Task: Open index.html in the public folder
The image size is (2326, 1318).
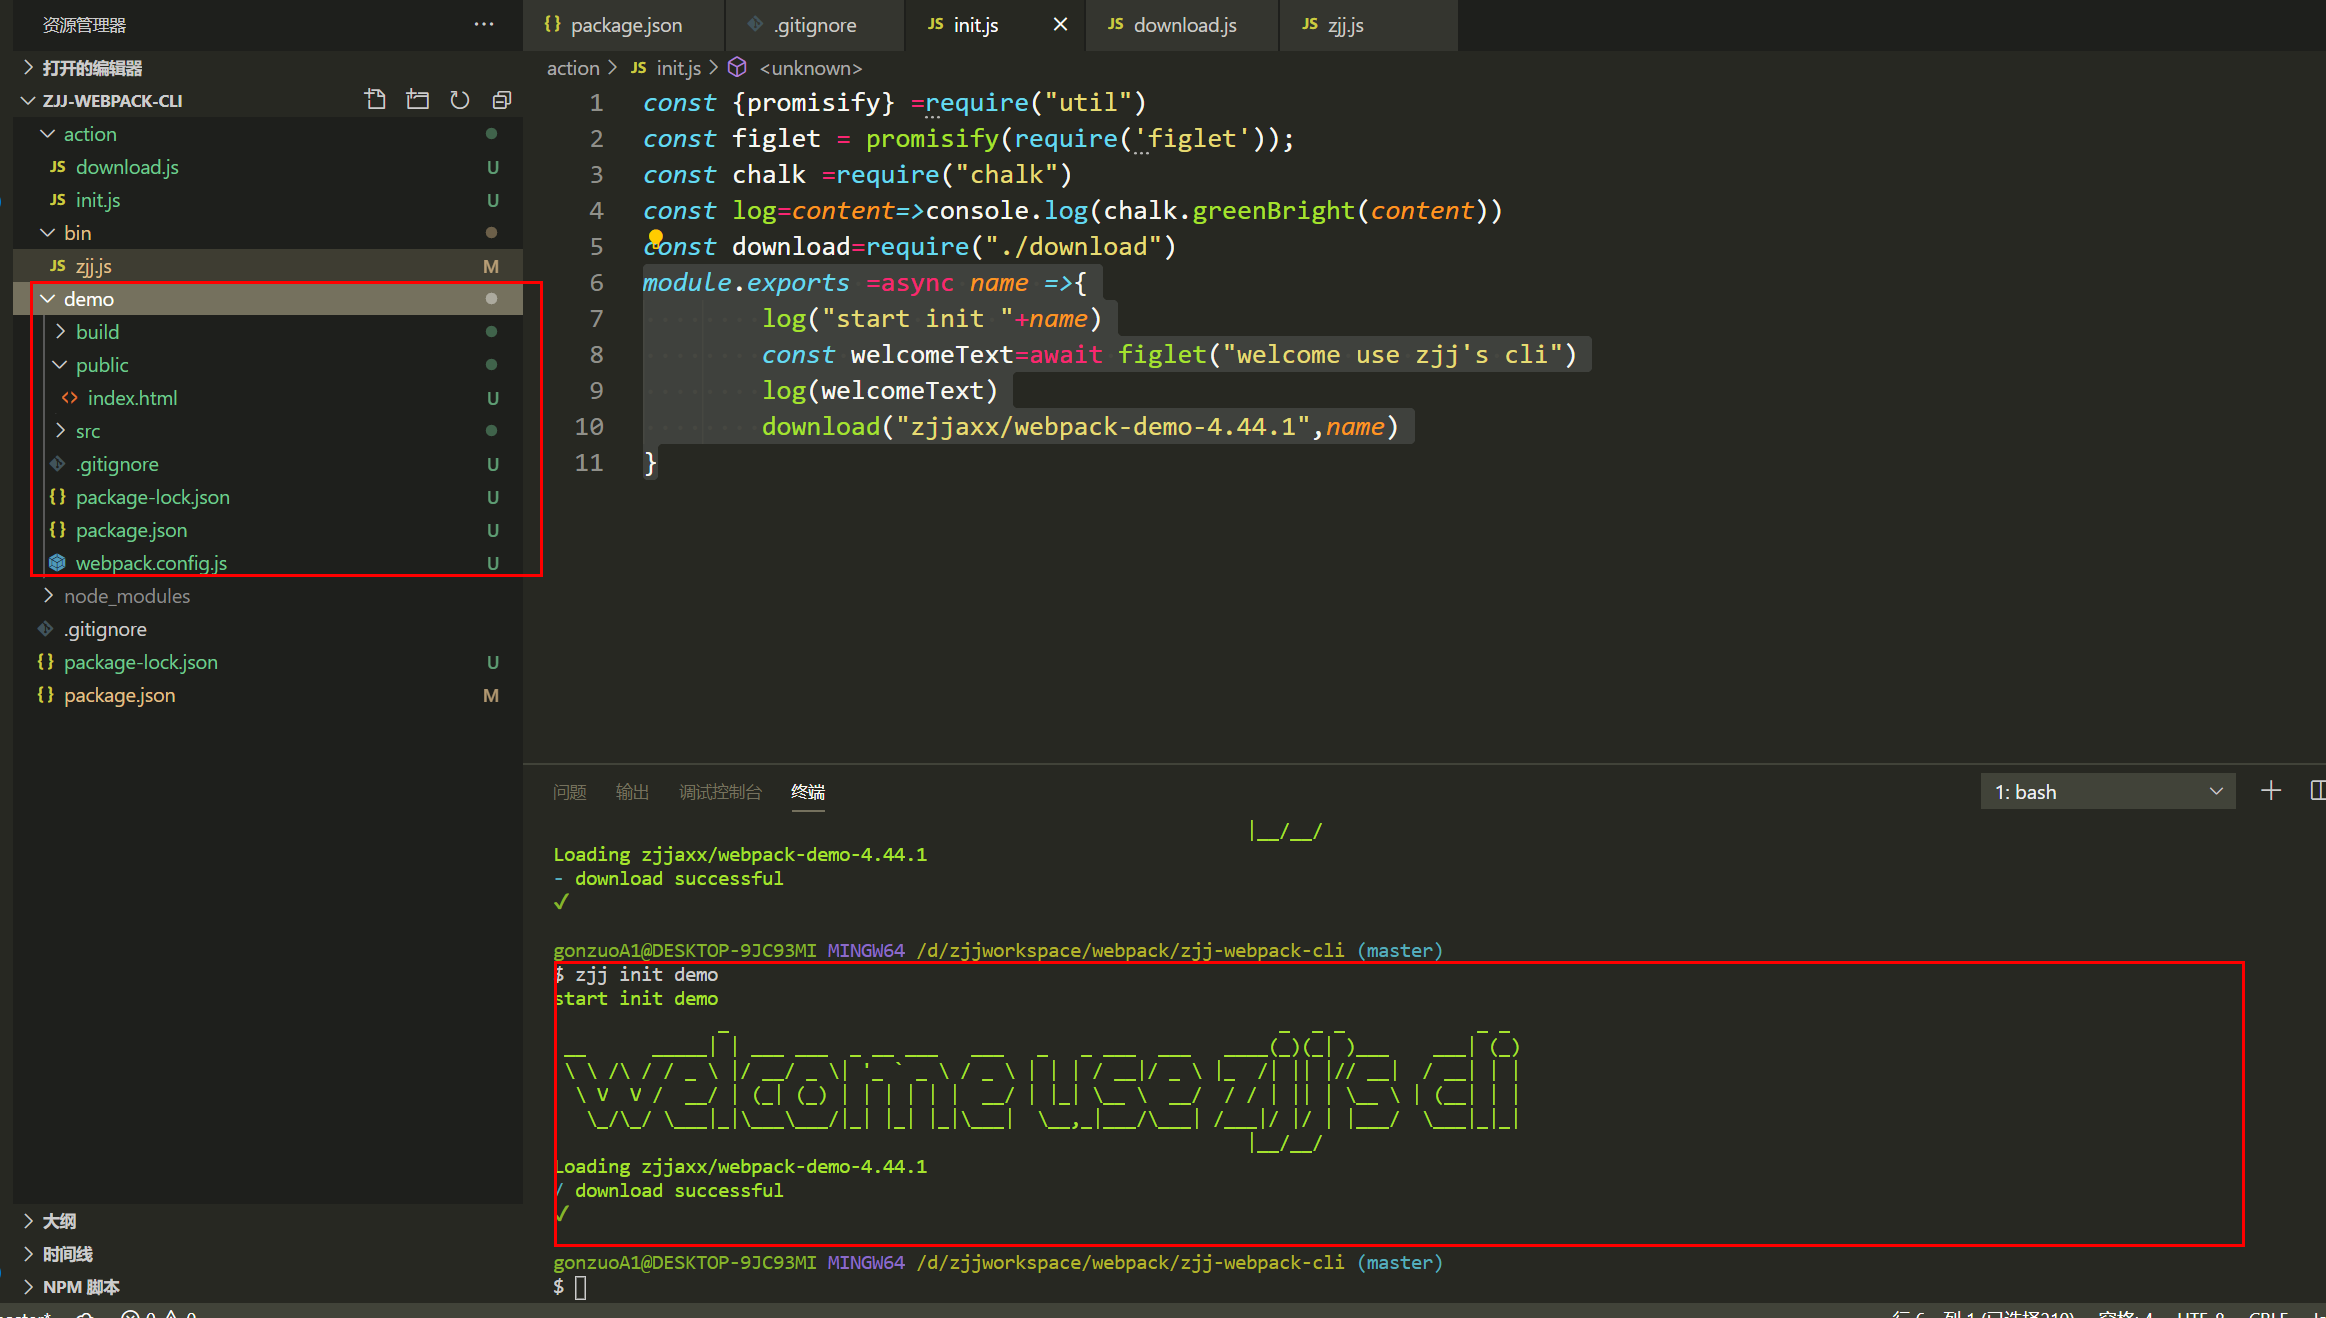Action: (132, 398)
